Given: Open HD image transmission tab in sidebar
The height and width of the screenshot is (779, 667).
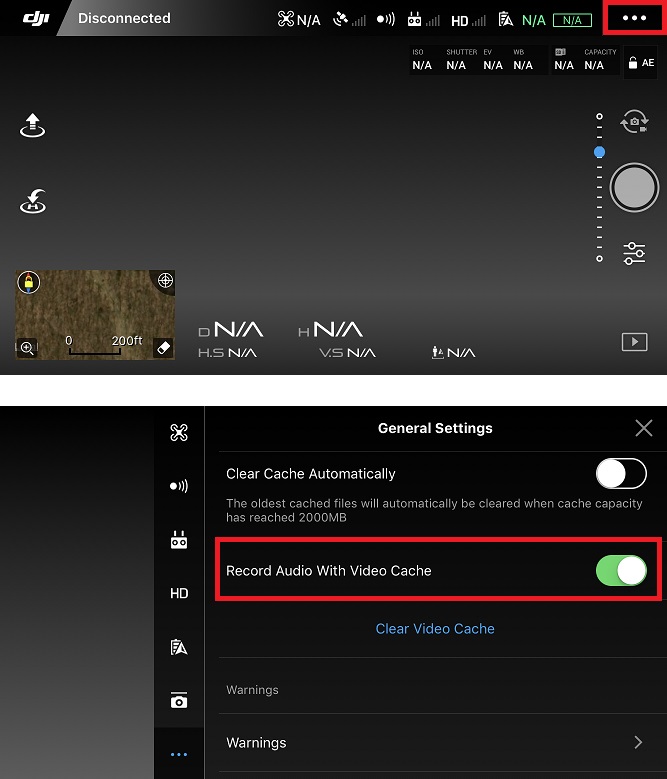Looking at the screenshot, I should point(179,593).
